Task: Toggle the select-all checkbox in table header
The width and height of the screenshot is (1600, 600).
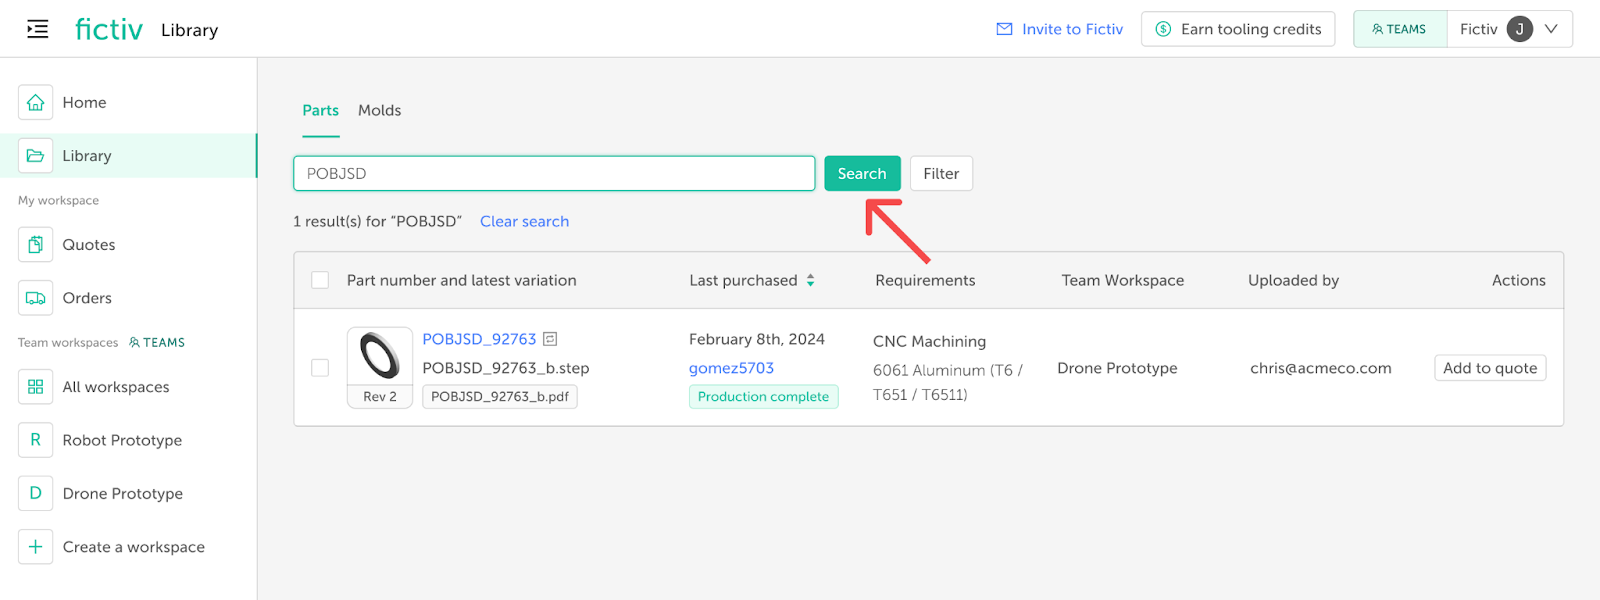Action: (x=320, y=280)
